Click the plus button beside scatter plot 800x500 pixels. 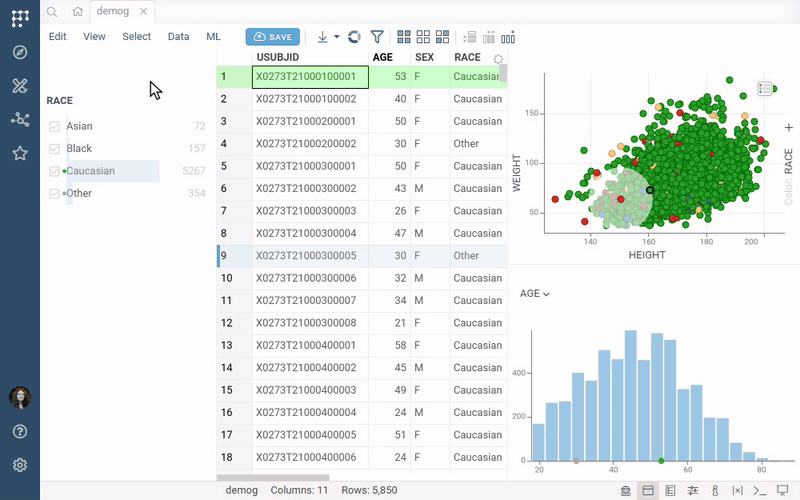789,128
